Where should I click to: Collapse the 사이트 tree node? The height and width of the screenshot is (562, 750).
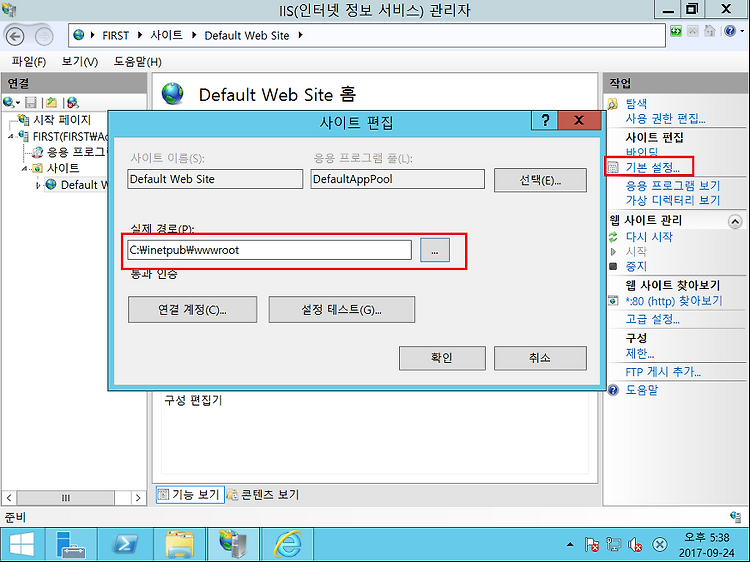point(24,168)
